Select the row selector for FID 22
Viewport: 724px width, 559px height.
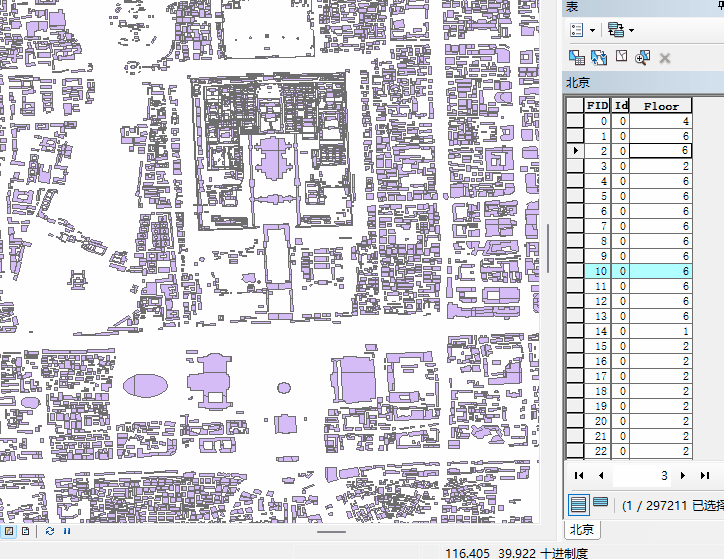575,451
